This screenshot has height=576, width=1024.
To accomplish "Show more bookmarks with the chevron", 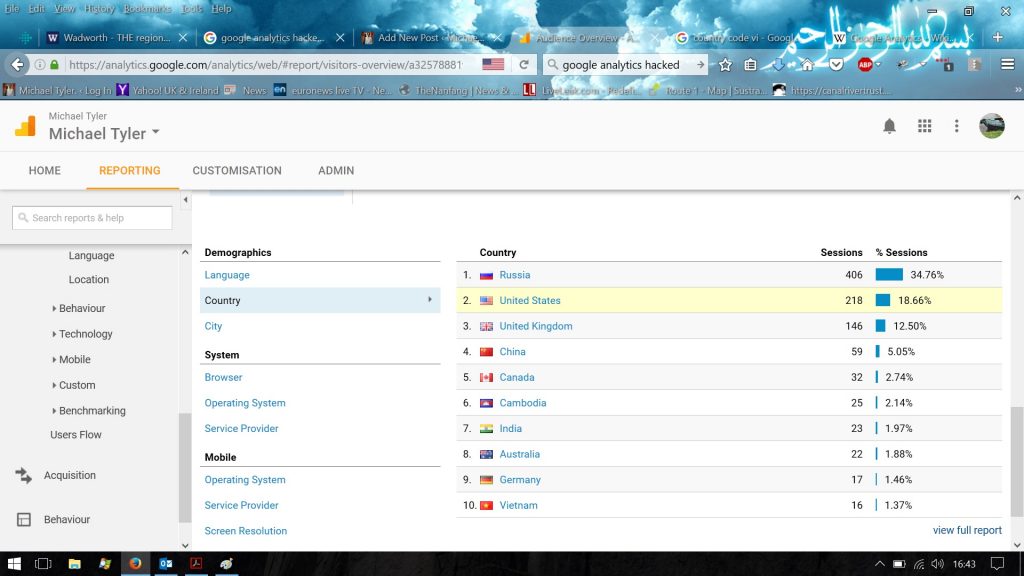I will coord(1017,89).
